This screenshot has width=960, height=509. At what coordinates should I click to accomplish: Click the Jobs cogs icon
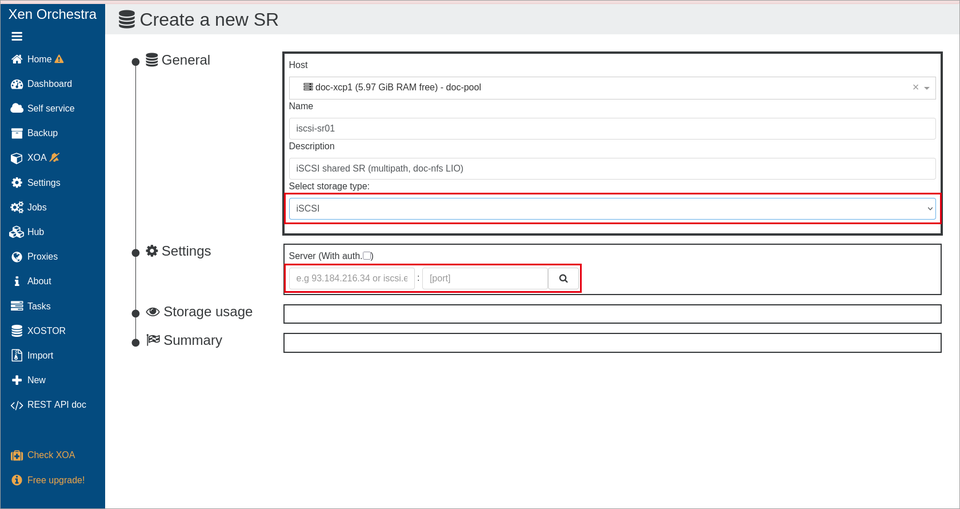tap(17, 208)
